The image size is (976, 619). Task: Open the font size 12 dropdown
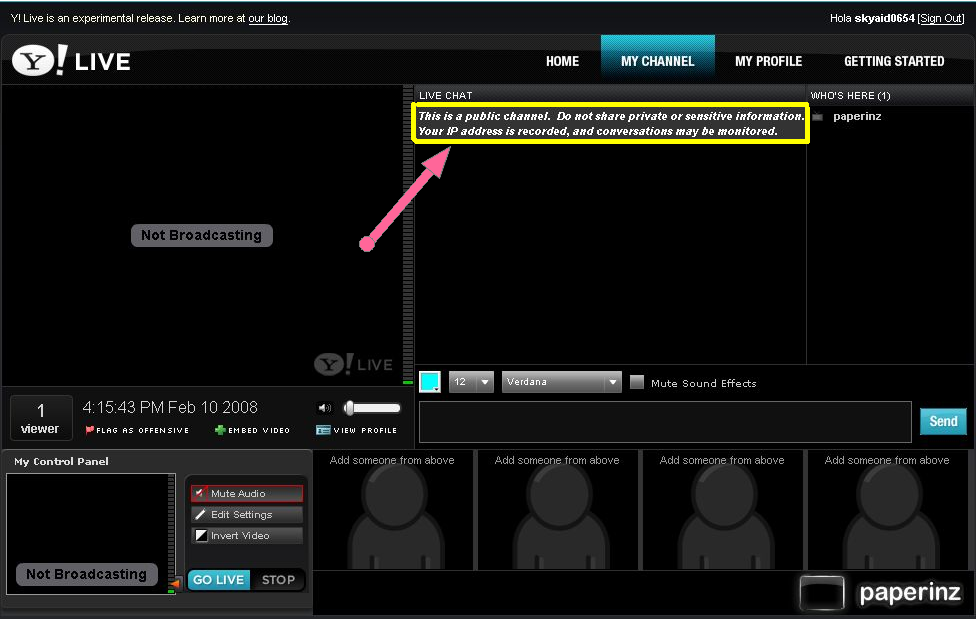(471, 382)
